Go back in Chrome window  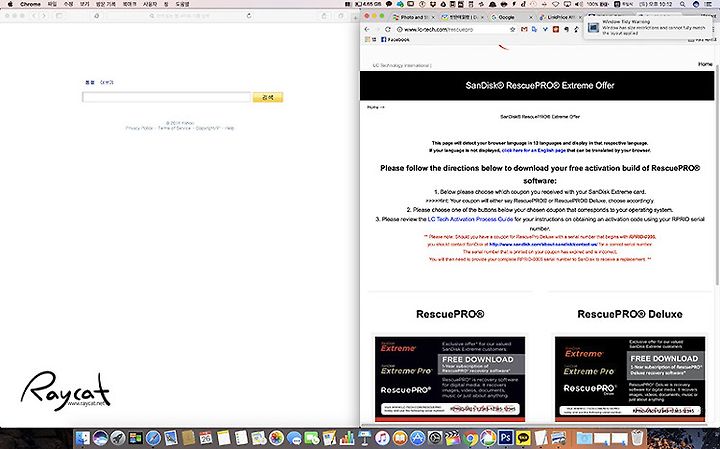click(367, 29)
